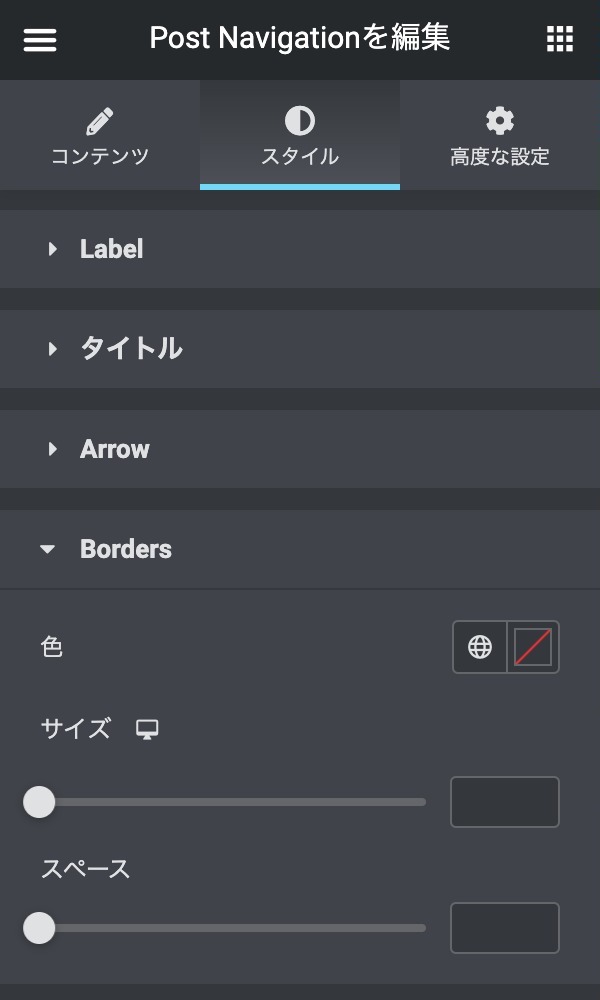Focus the サイズ value input field
The width and height of the screenshot is (600, 1000).
504,802
